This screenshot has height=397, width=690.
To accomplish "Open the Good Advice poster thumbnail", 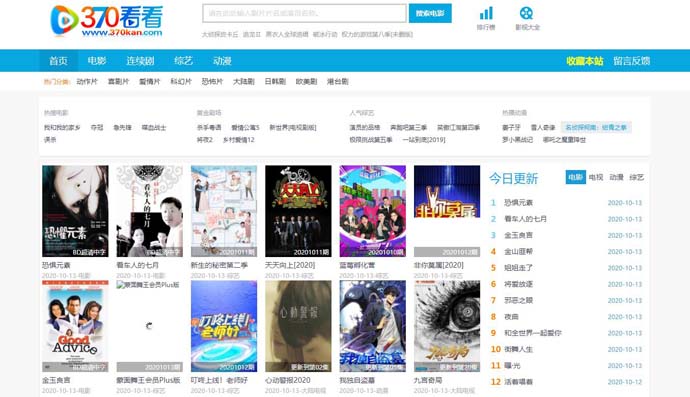I will 75,326.
